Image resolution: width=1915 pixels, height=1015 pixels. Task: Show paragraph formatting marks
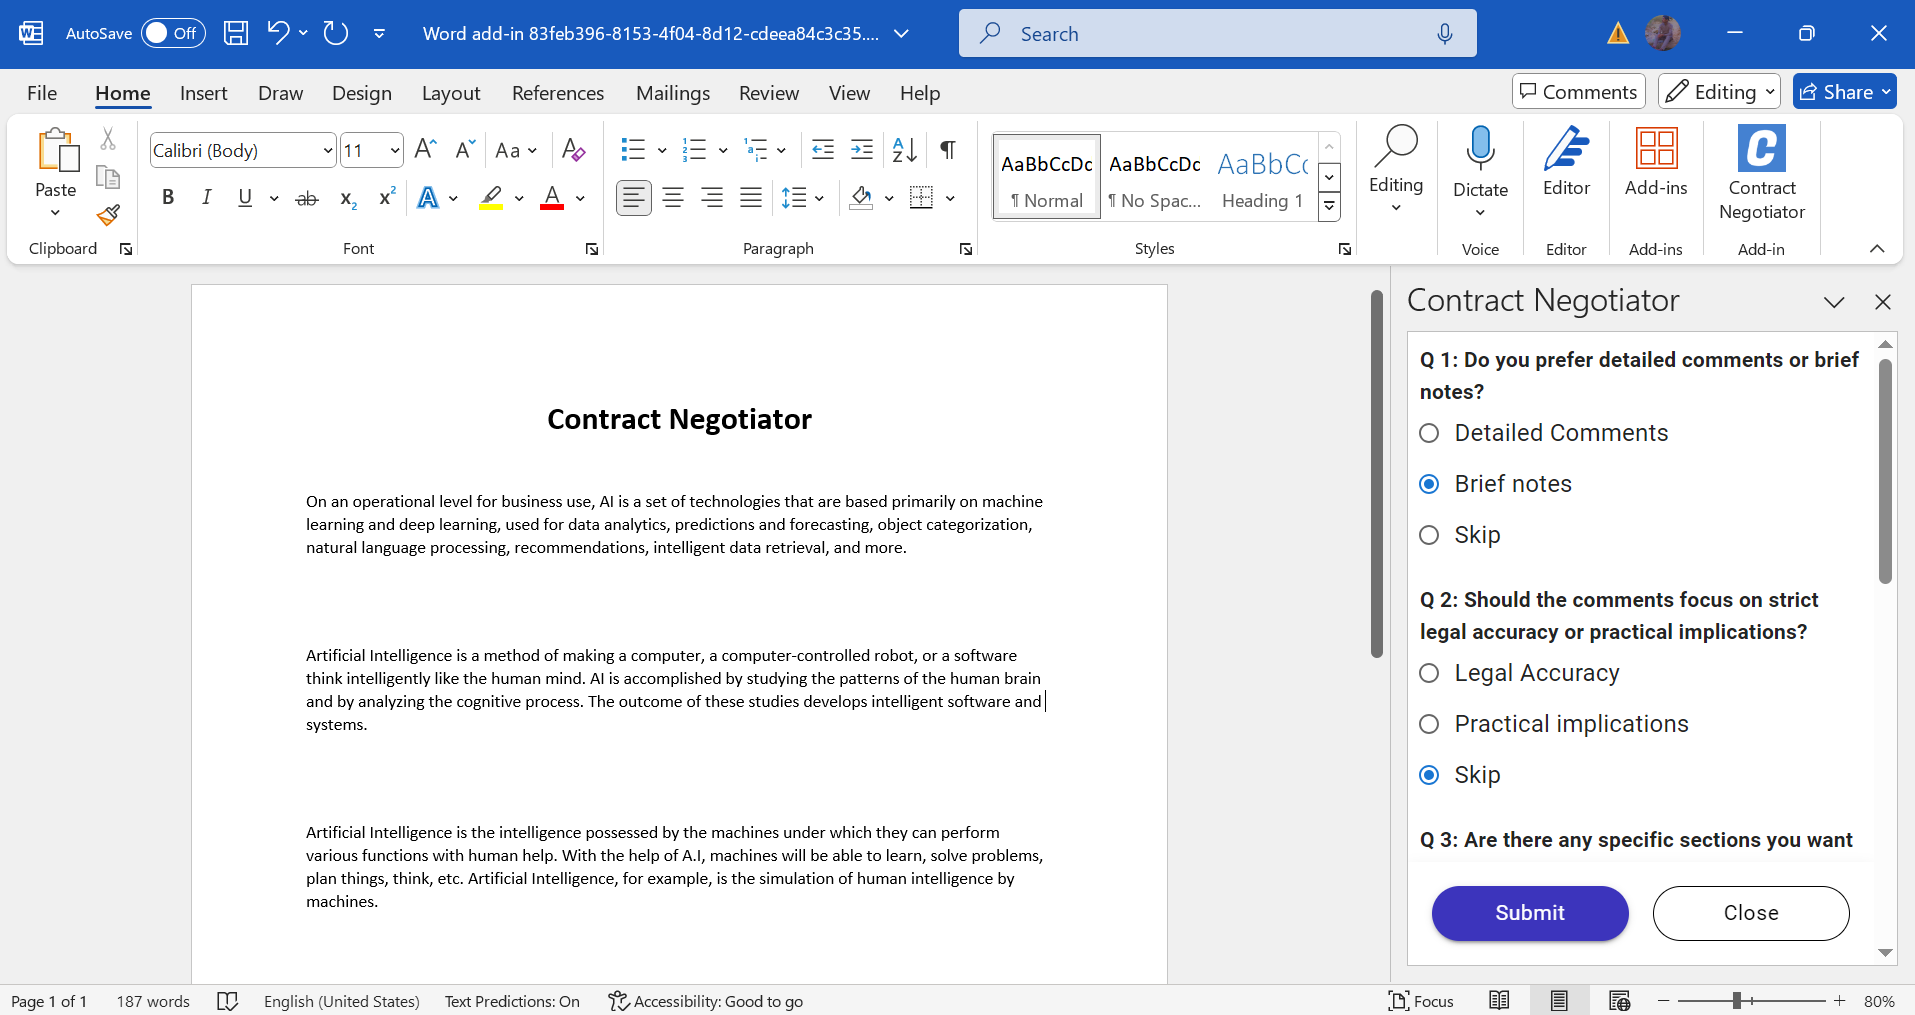tap(946, 149)
